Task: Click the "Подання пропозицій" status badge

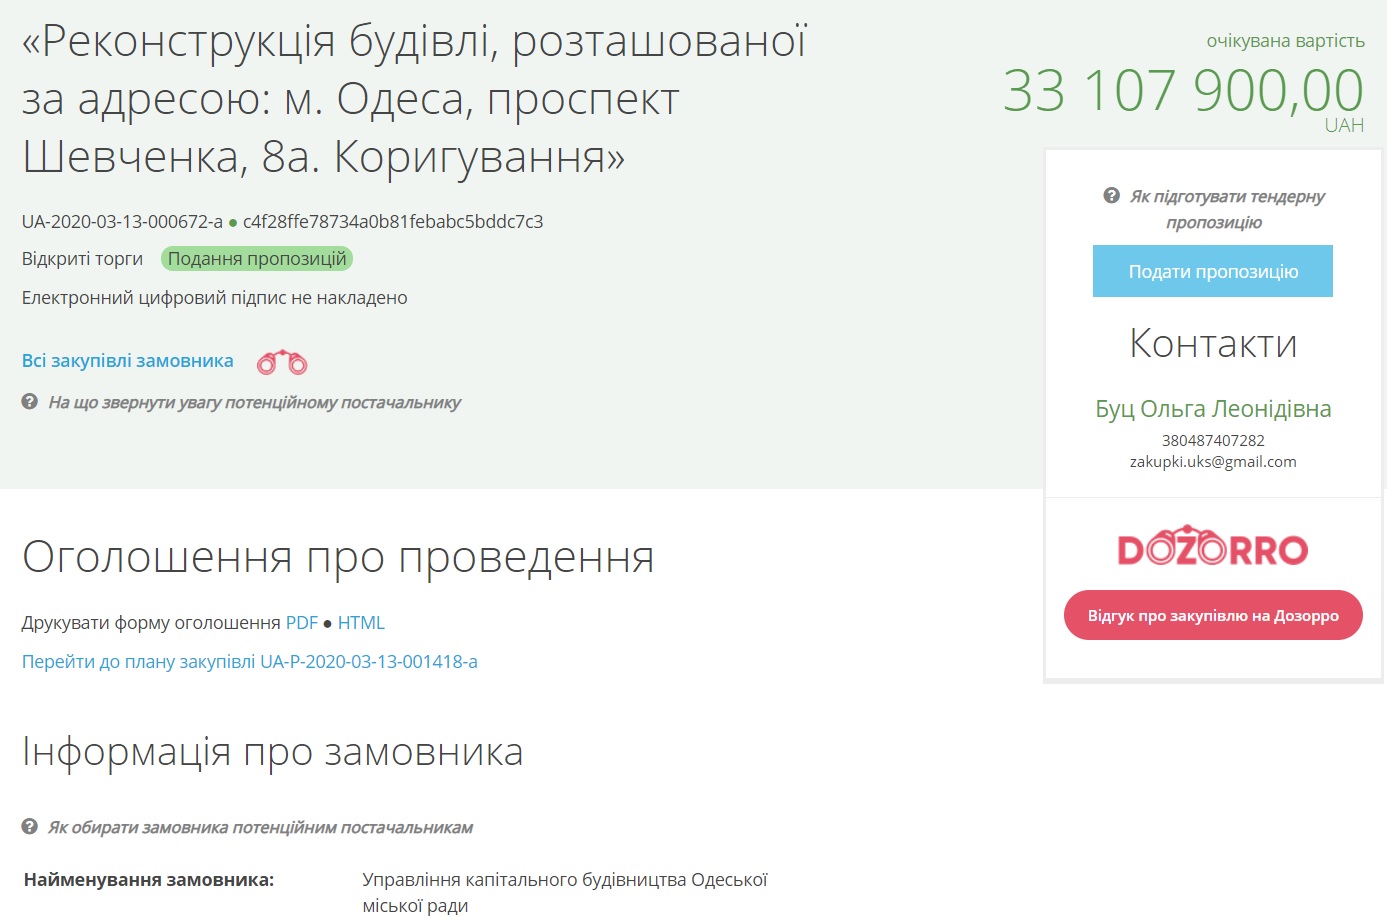Action: [257, 259]
